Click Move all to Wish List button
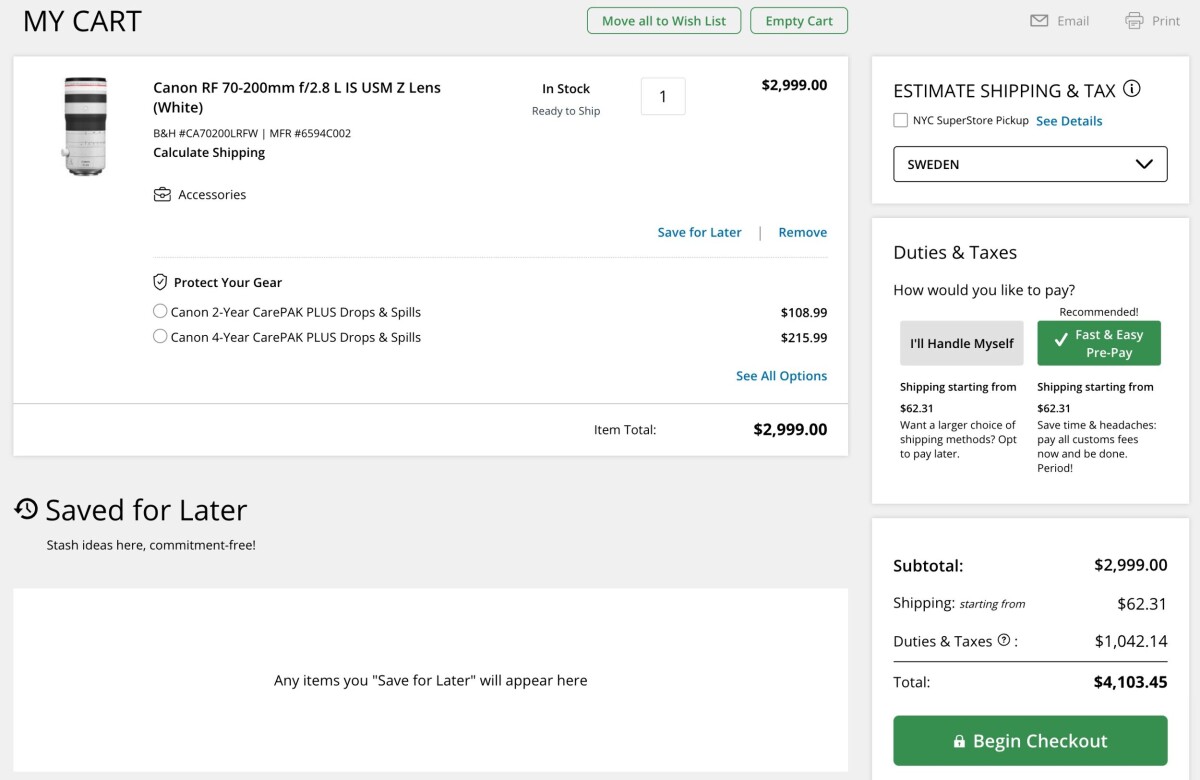This screenshot has height=780, width=1200. (664, 21)
